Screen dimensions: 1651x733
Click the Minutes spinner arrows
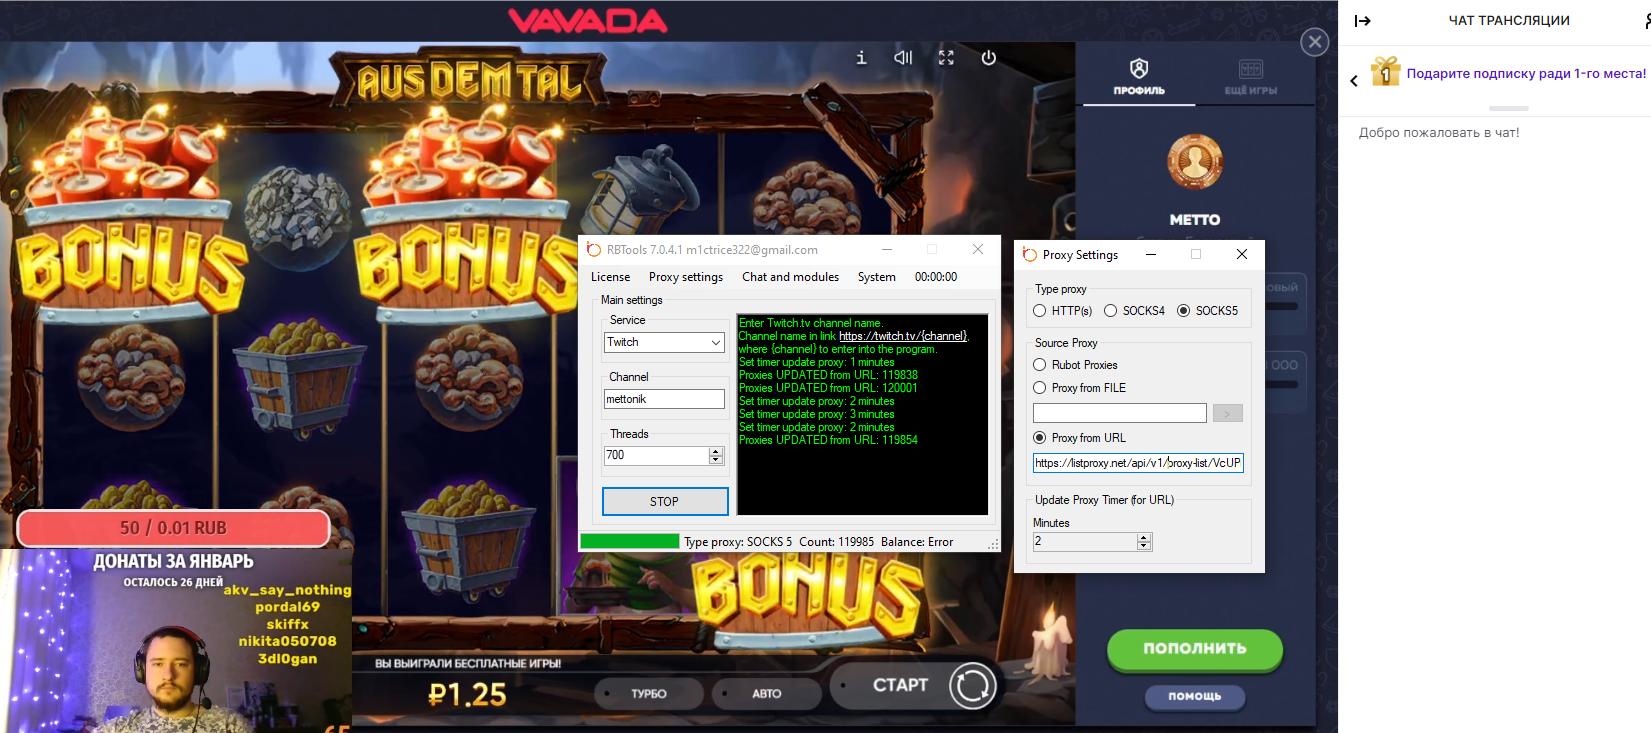coord(1144,541)
